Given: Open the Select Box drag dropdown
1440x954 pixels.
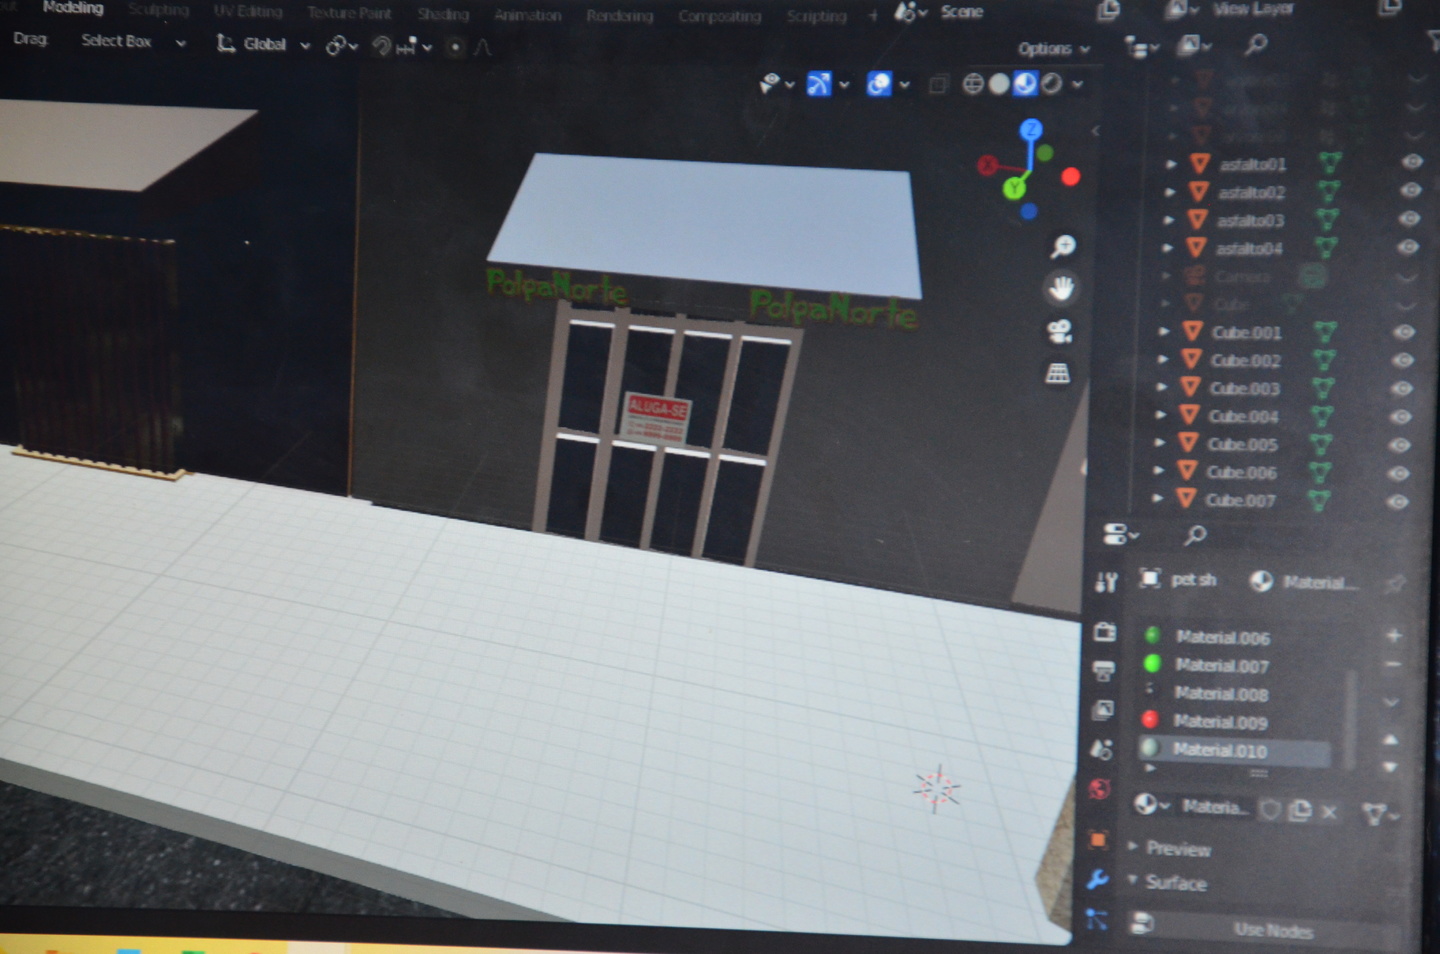Looking at the screenshot, I should (133, 41).
